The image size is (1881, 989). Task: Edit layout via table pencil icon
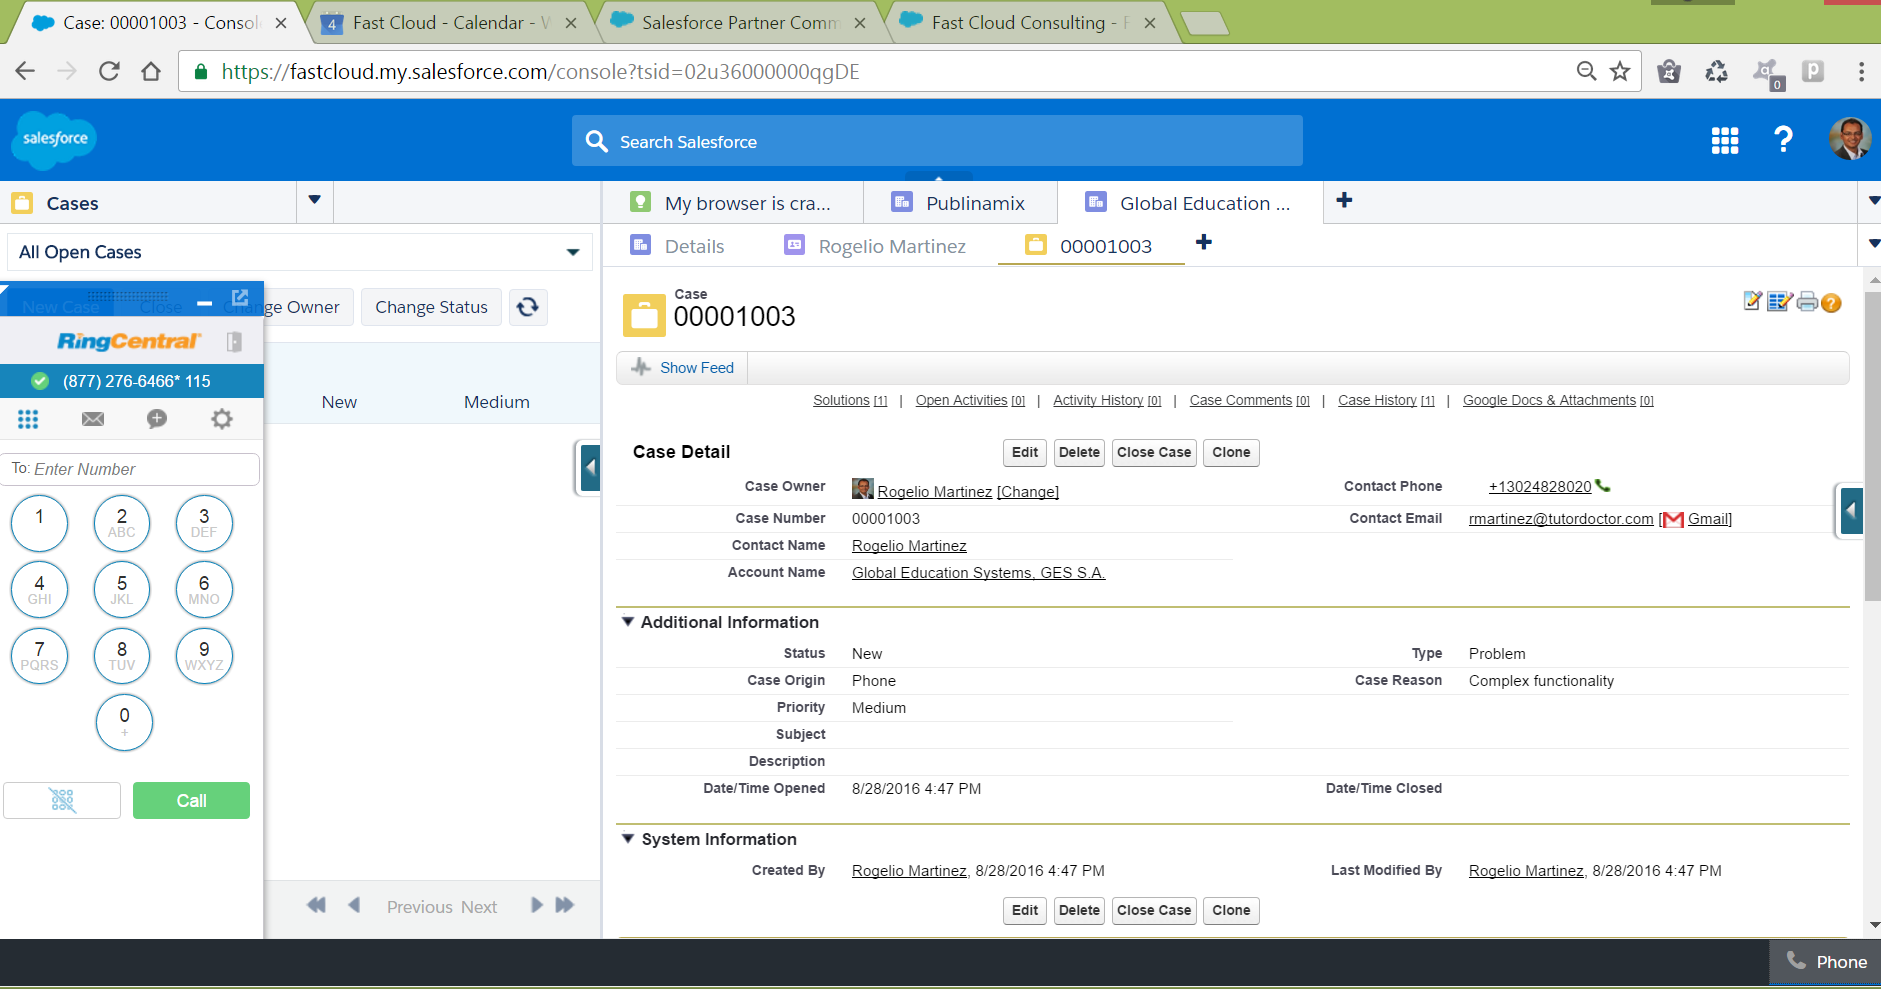tap(1779, 301)
